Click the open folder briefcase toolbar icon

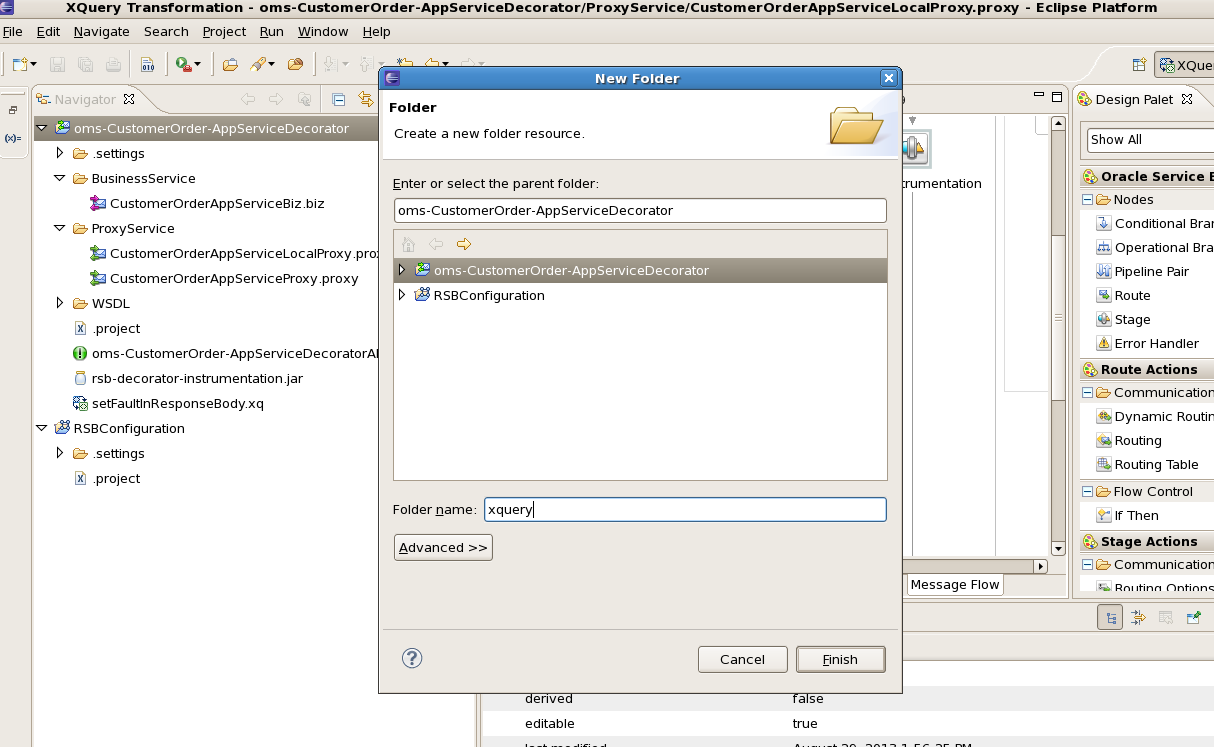230,65
